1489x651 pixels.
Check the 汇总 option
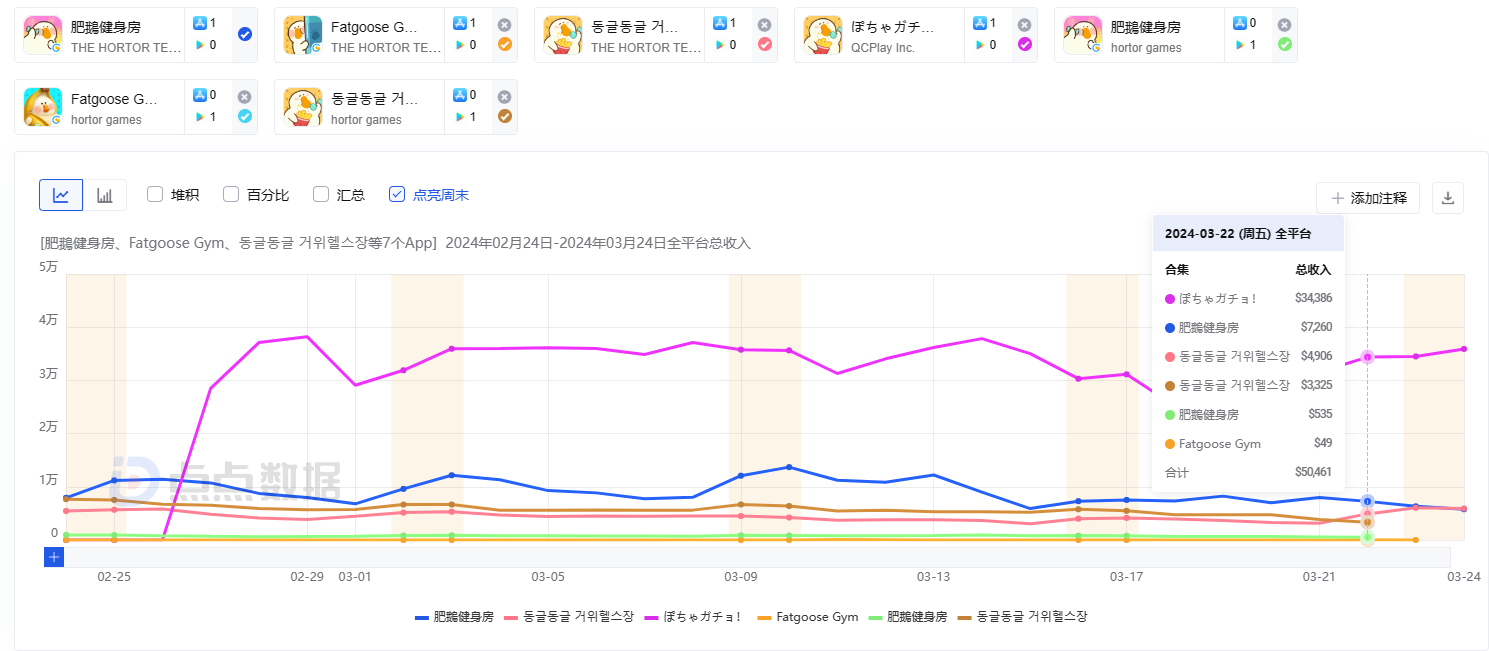(x=321, y=195)
